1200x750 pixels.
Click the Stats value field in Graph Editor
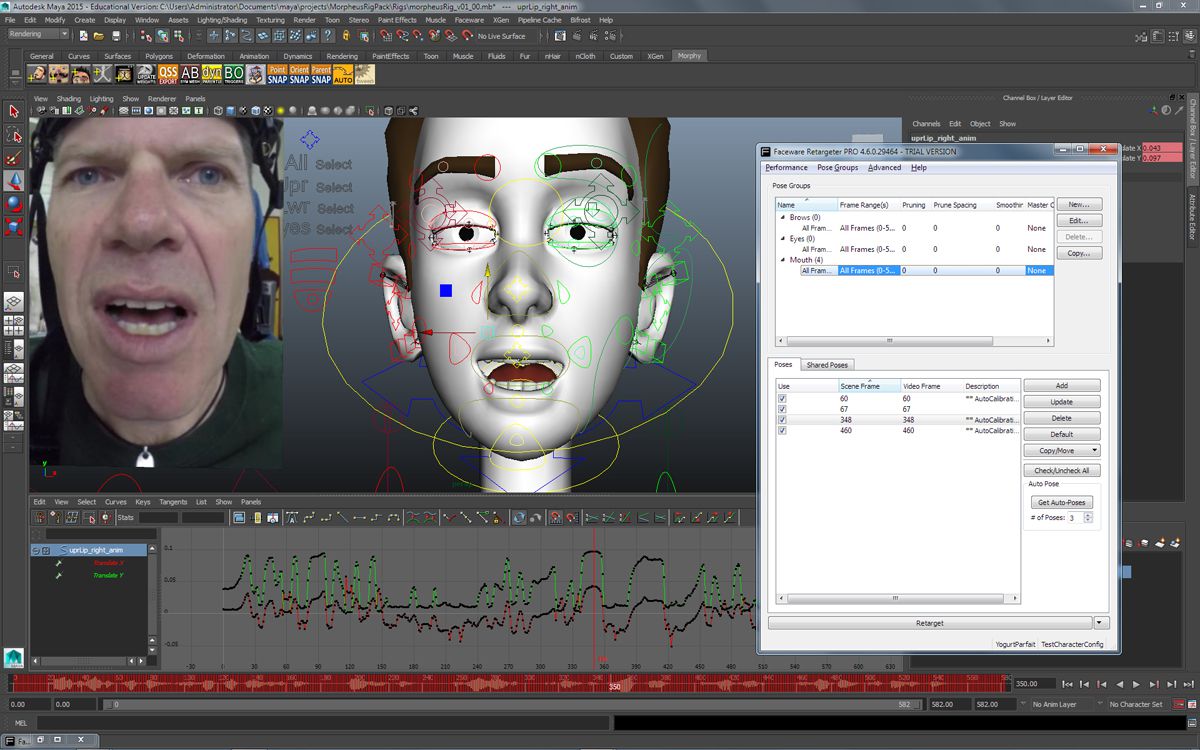[x=159, y=518]
